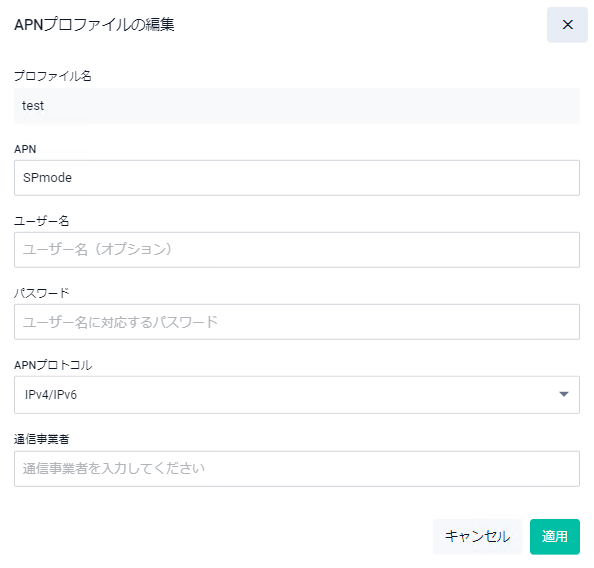Click the ユーザー名（オプション）input field

pyautogui.click(x=297, y=250)
